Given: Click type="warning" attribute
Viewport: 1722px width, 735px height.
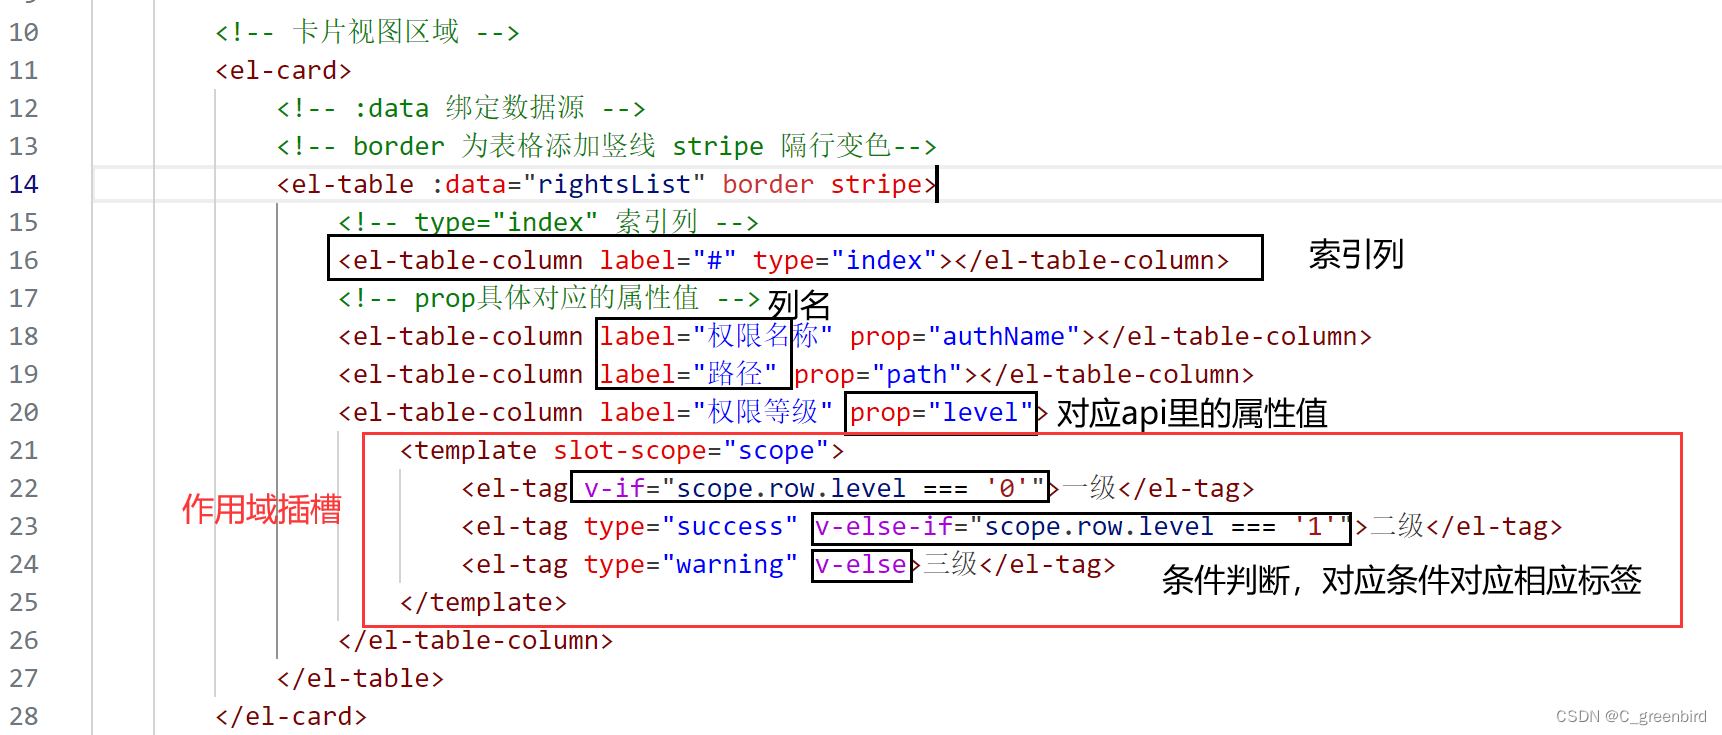Looking at the screenshot, I should click(x=691, y=565).
